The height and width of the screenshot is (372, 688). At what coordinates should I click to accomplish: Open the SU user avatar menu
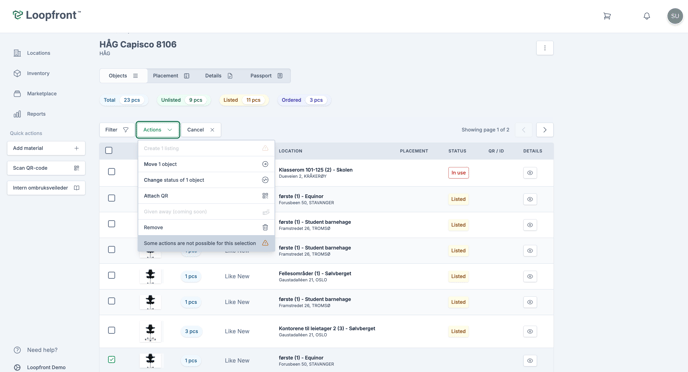point(675,16)
